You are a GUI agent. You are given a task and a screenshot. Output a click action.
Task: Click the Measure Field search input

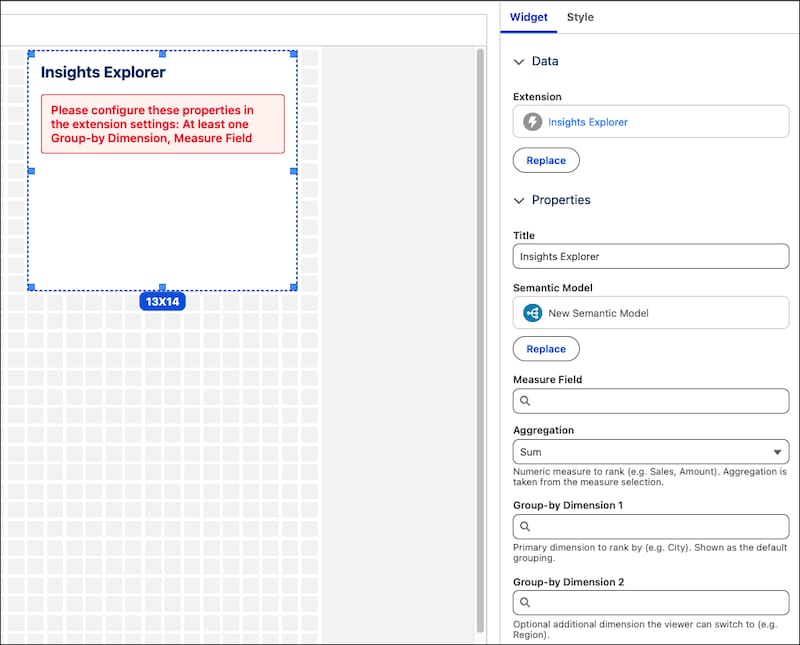[651, 401]
